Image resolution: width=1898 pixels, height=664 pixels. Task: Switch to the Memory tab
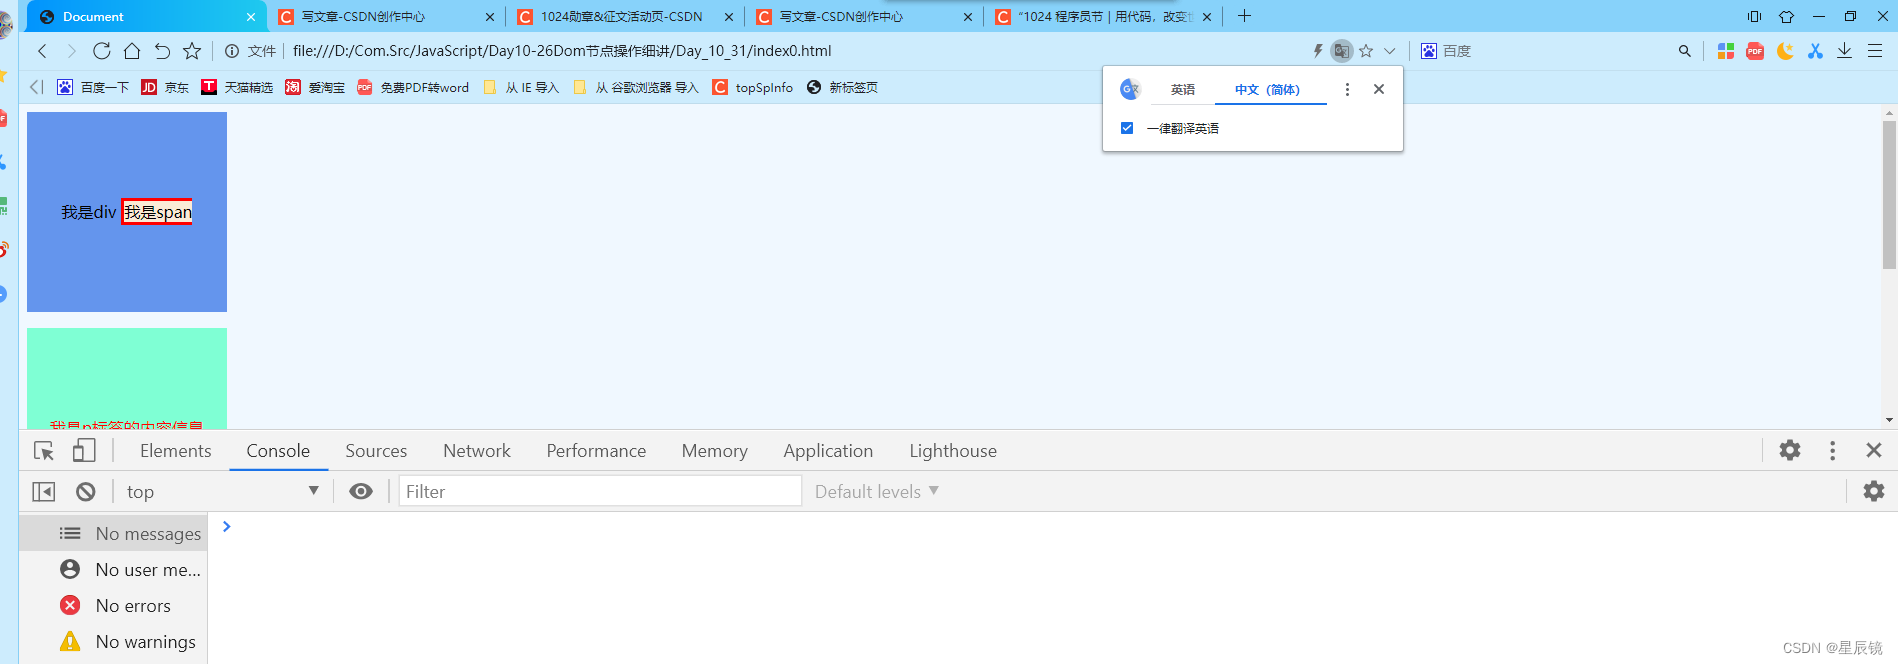[715, 451]
